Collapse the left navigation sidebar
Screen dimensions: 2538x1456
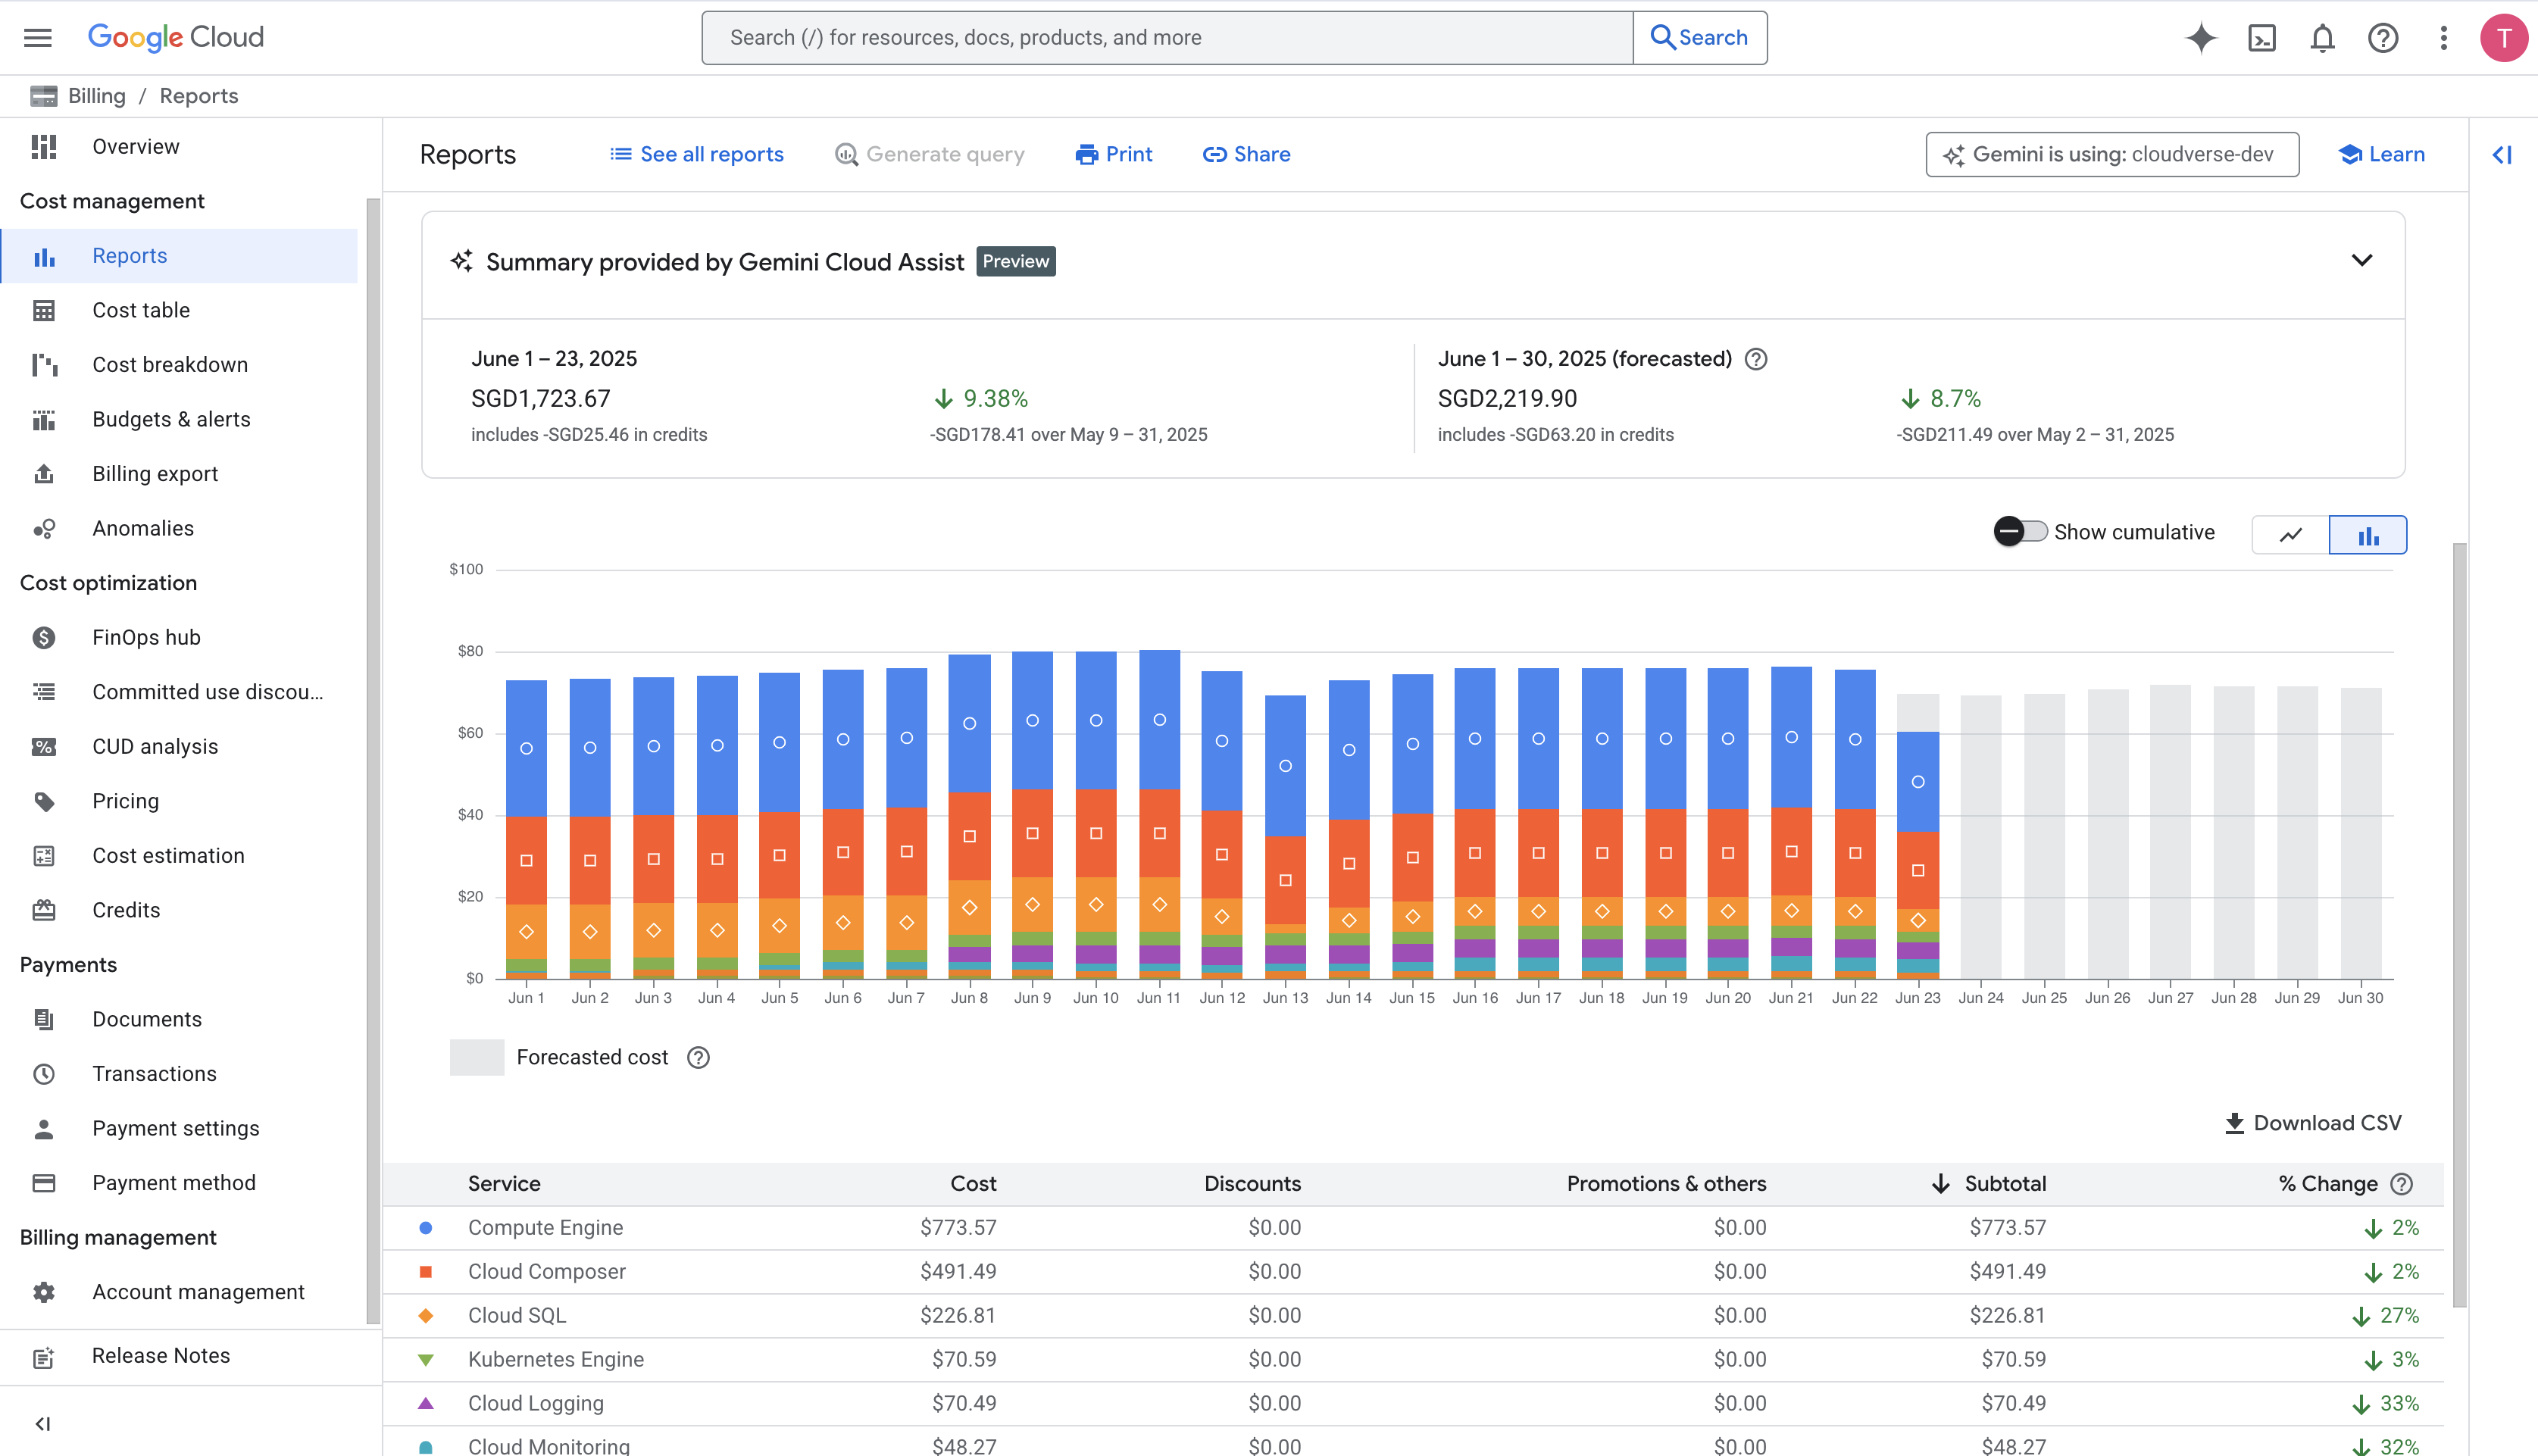42,1423
